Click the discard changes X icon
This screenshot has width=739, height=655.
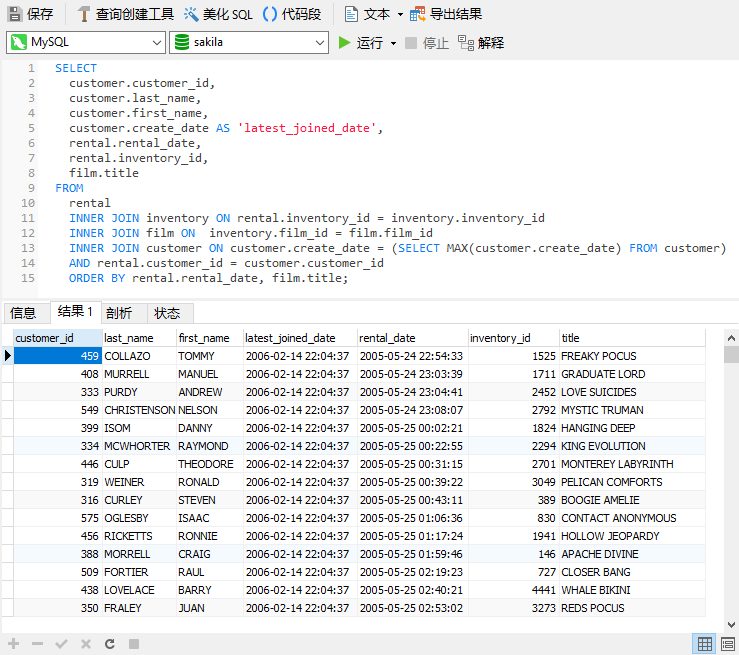click(85, 644)
